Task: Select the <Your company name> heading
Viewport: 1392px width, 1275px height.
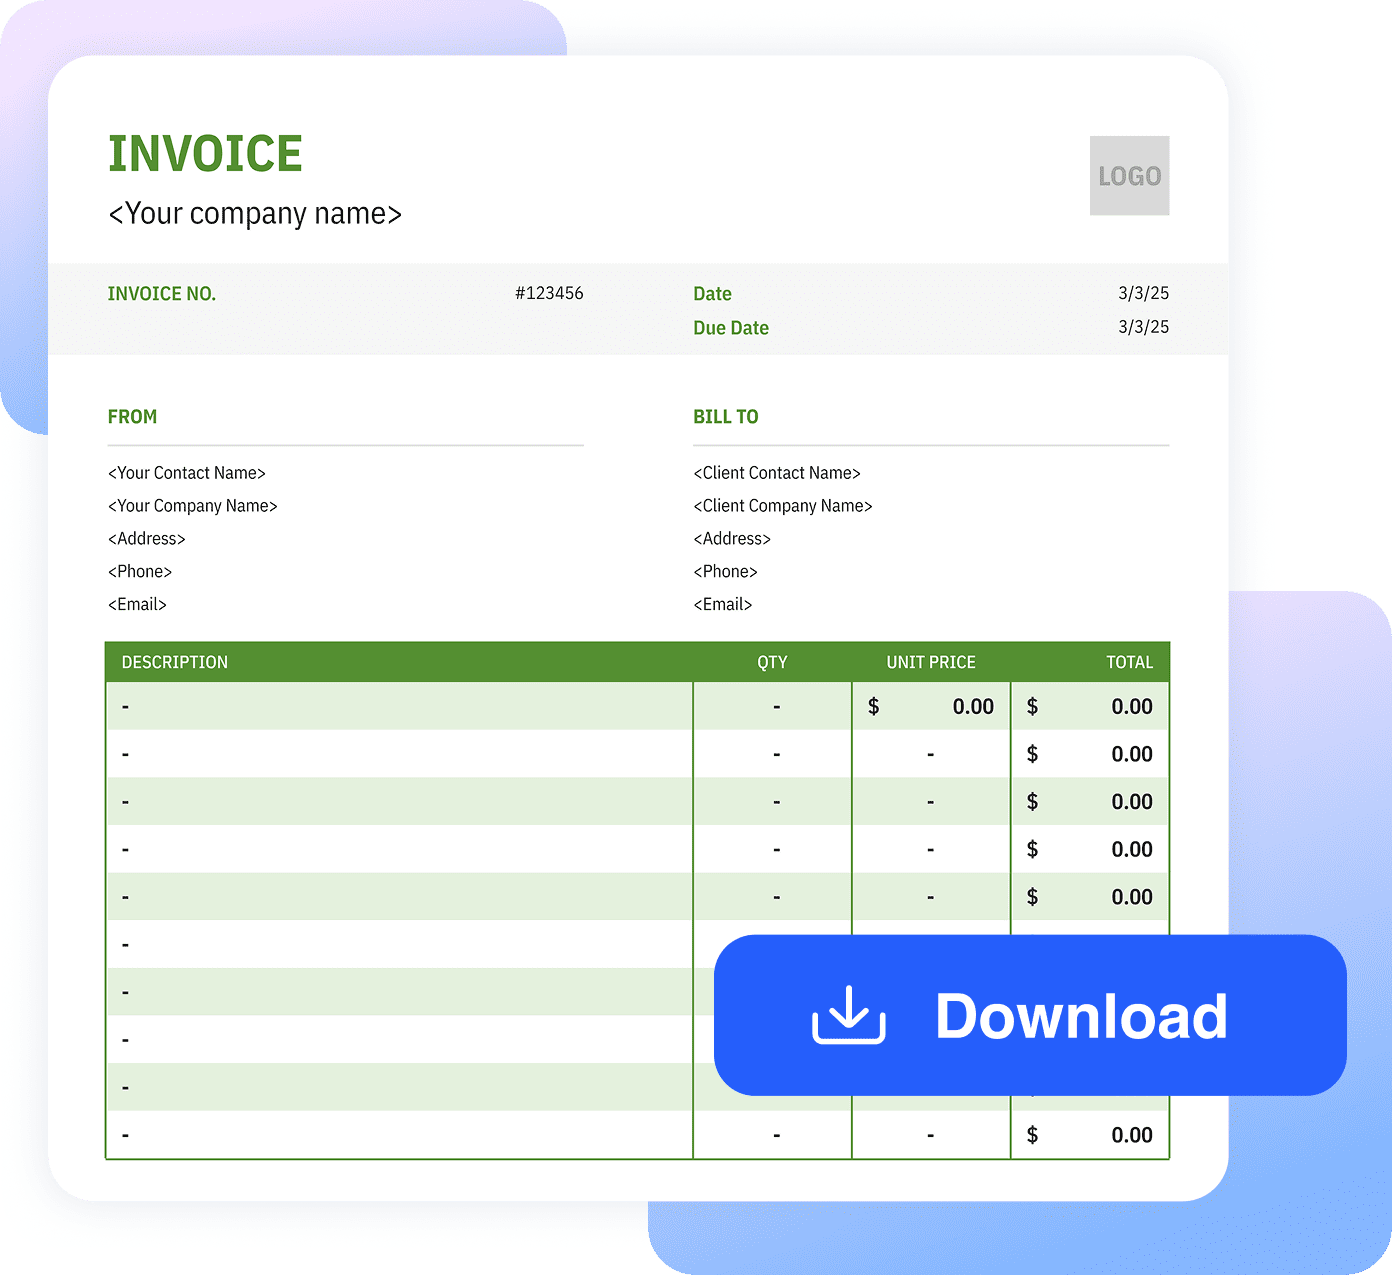Action: 255,214
